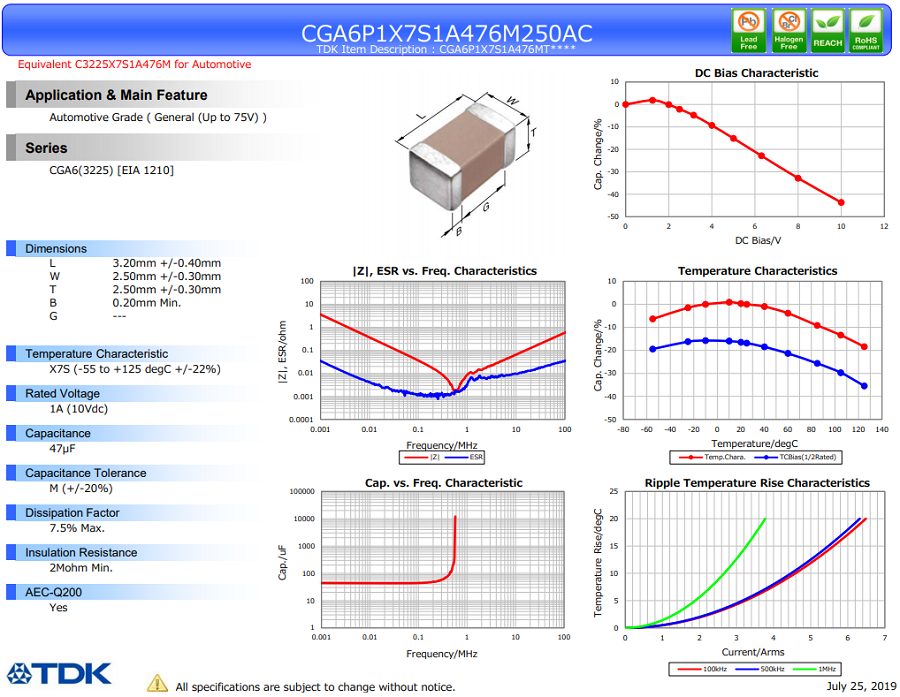This screenshot has height=697, width=900.
Task: Click the blue 500kHz legend entry
Action: (x=761, y=669)
